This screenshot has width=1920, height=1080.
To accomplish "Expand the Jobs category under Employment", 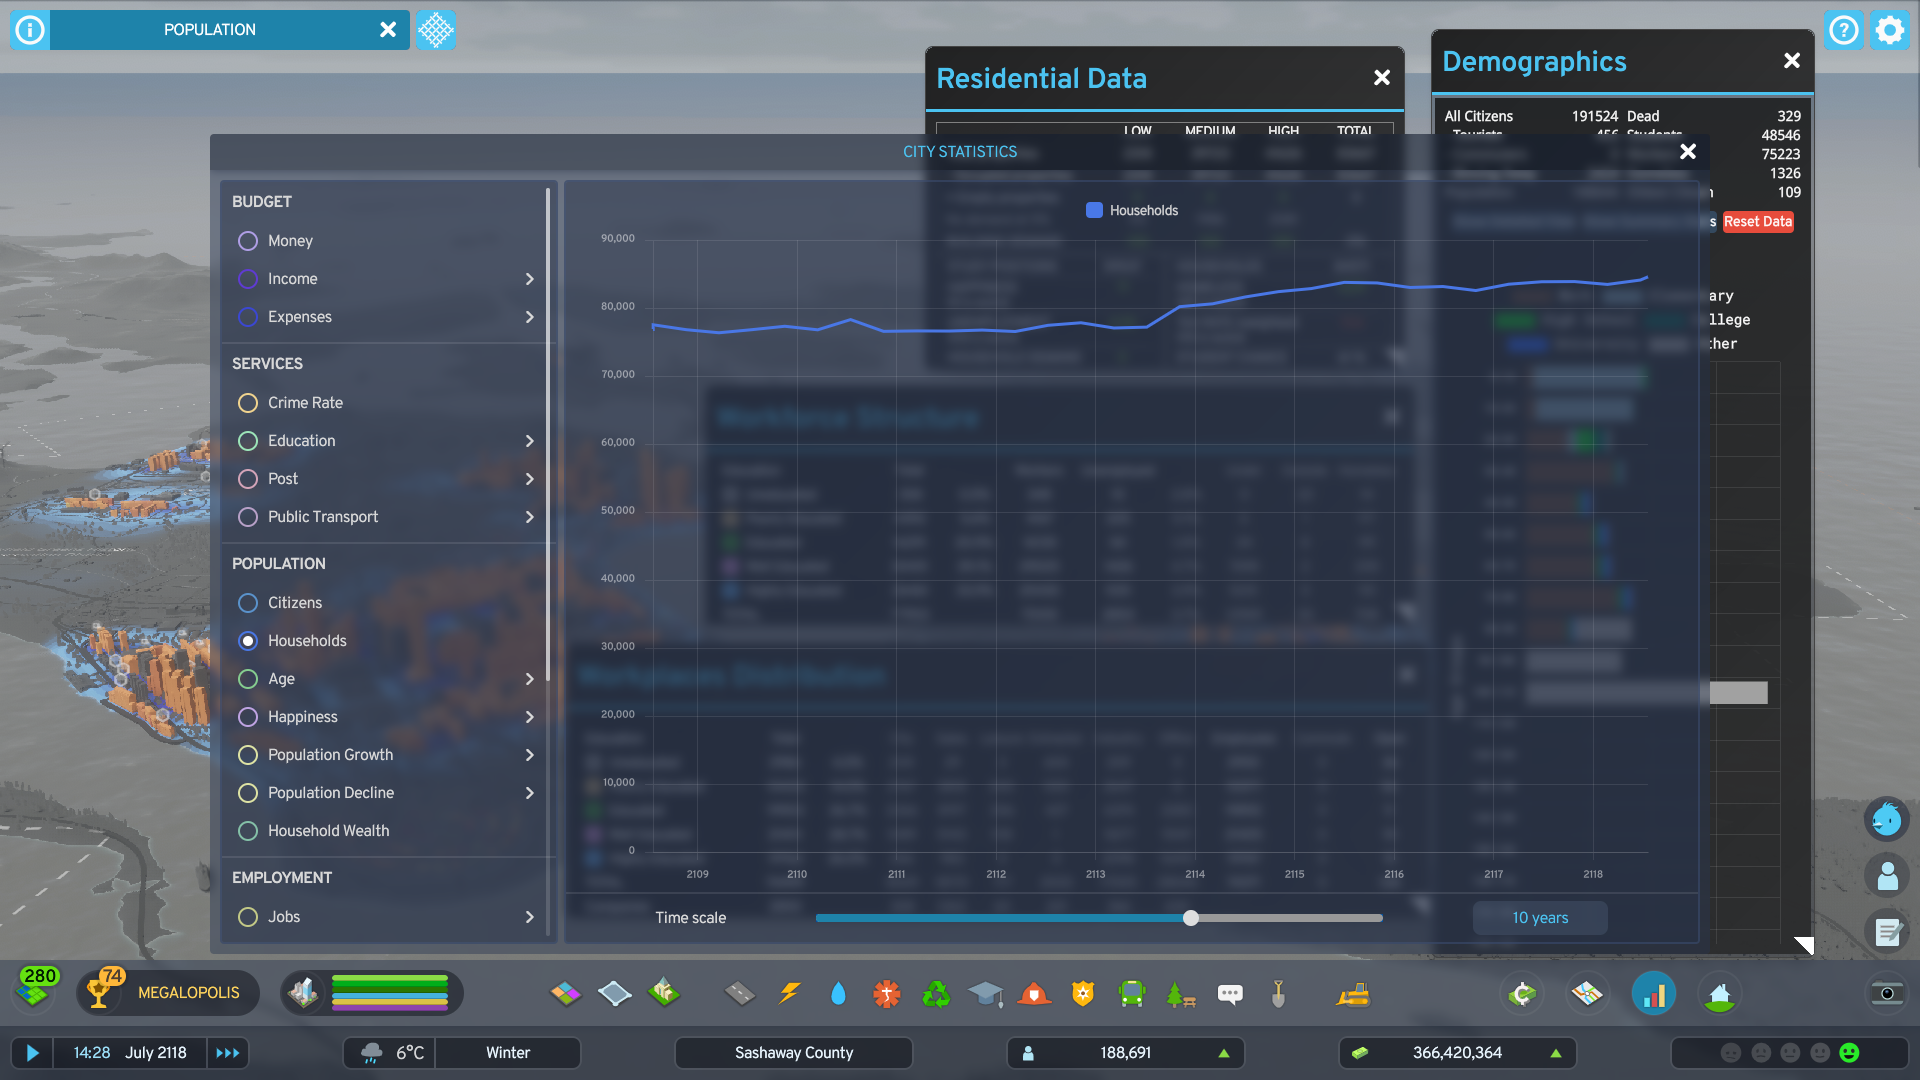I will (530, 917).
